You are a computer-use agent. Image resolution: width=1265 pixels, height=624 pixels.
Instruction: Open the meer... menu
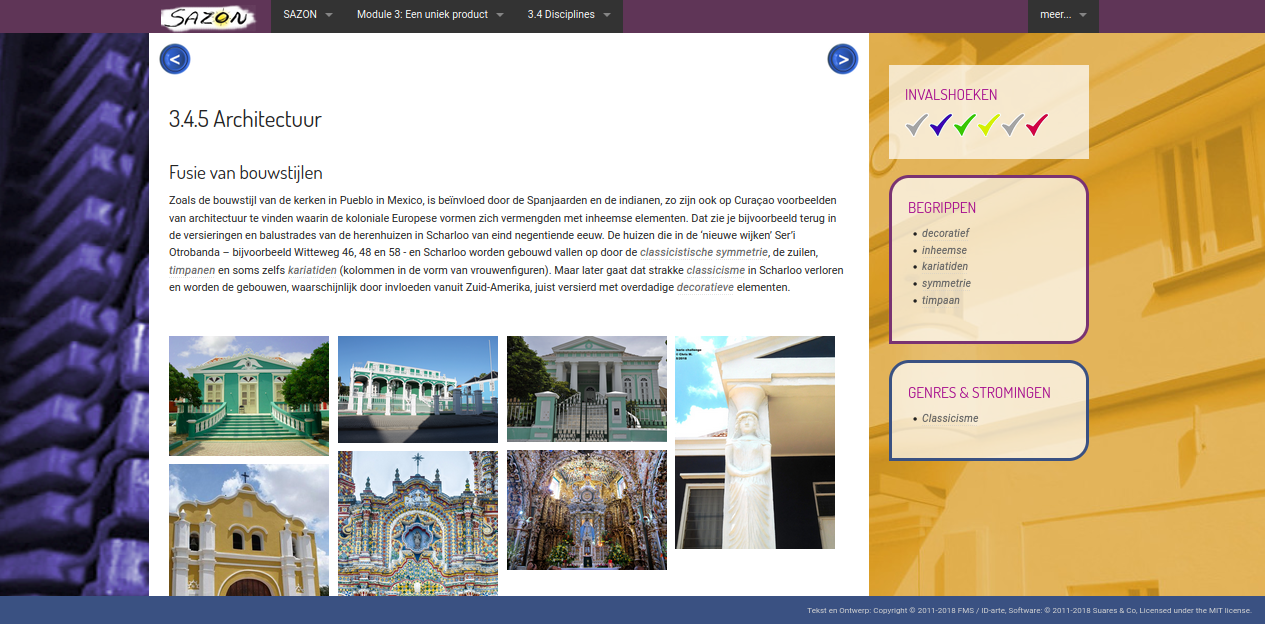tap(1063, 15)
